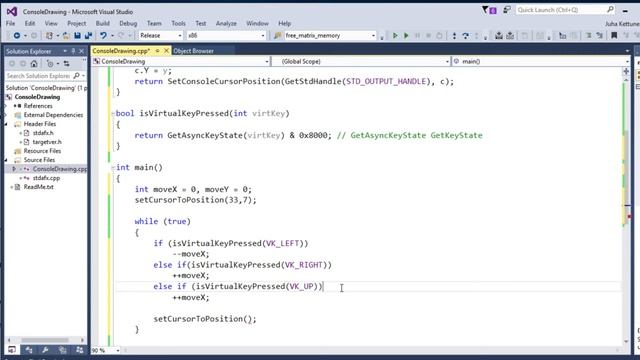Click the Open File folder icon
The image size is (640, 360).
66,36
